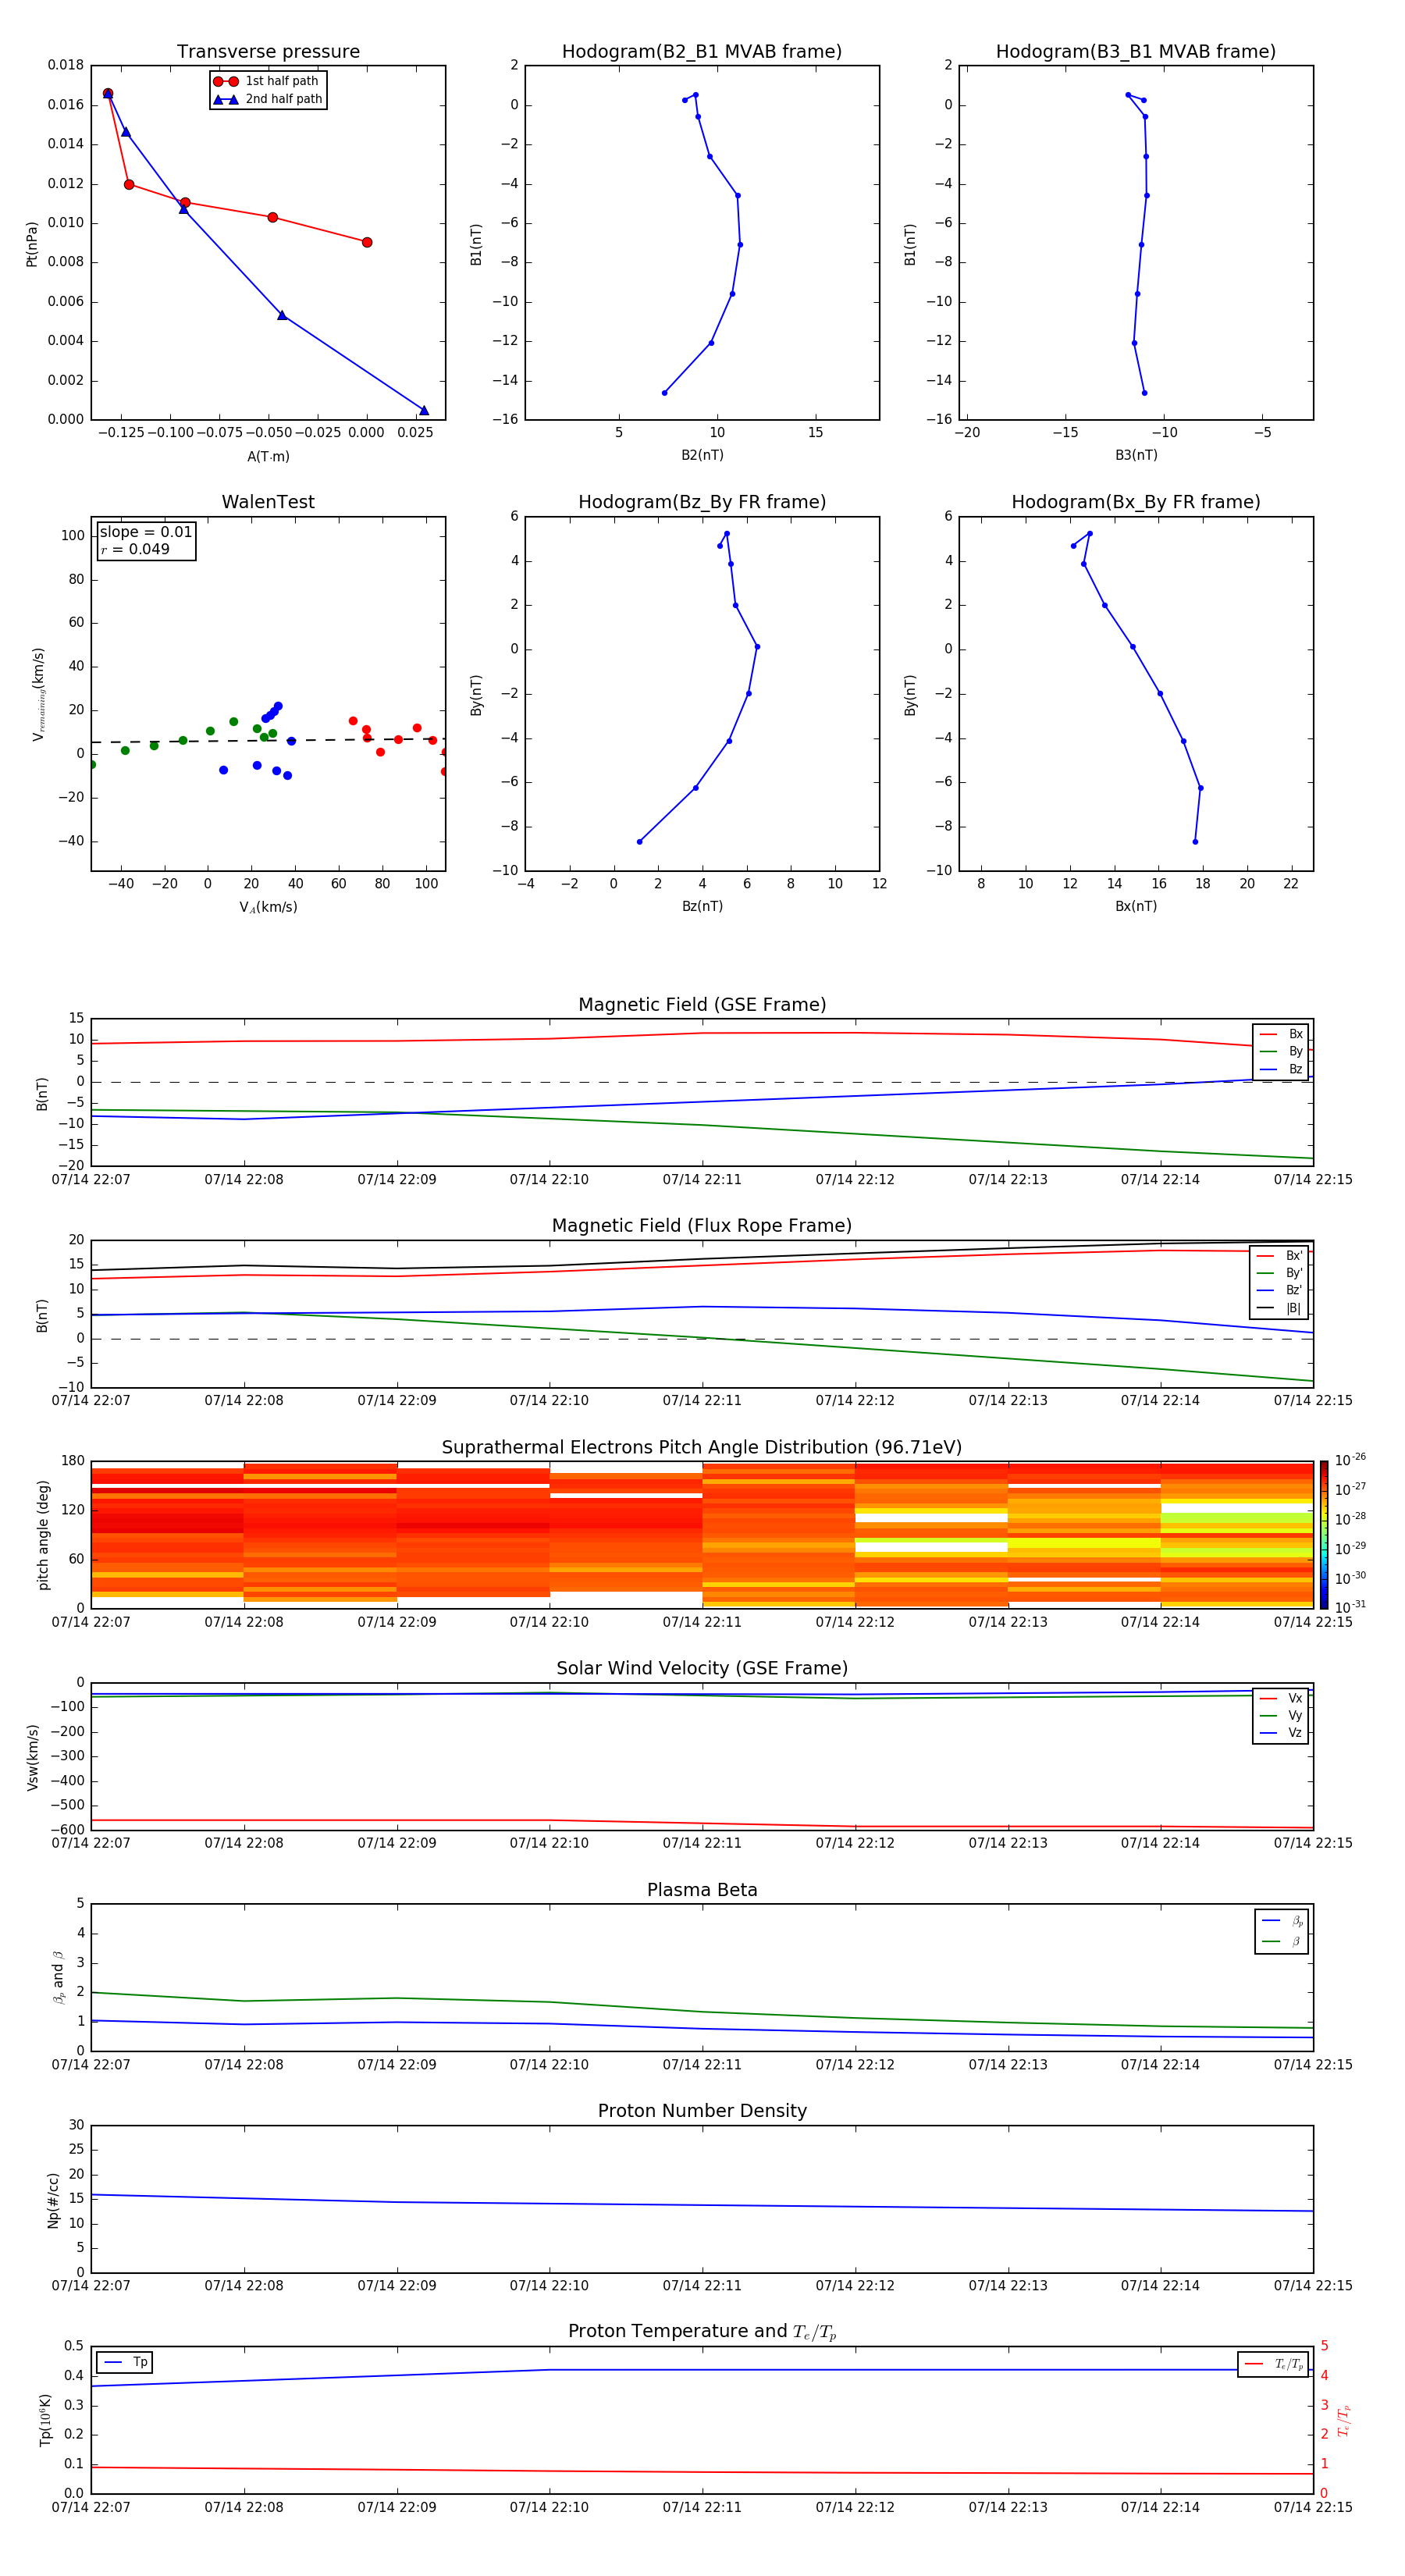The width and height of the screenshot is (1405, 2576).
Task: Click the 'Bx(nT)' axis label
Action: point(1136,906)
